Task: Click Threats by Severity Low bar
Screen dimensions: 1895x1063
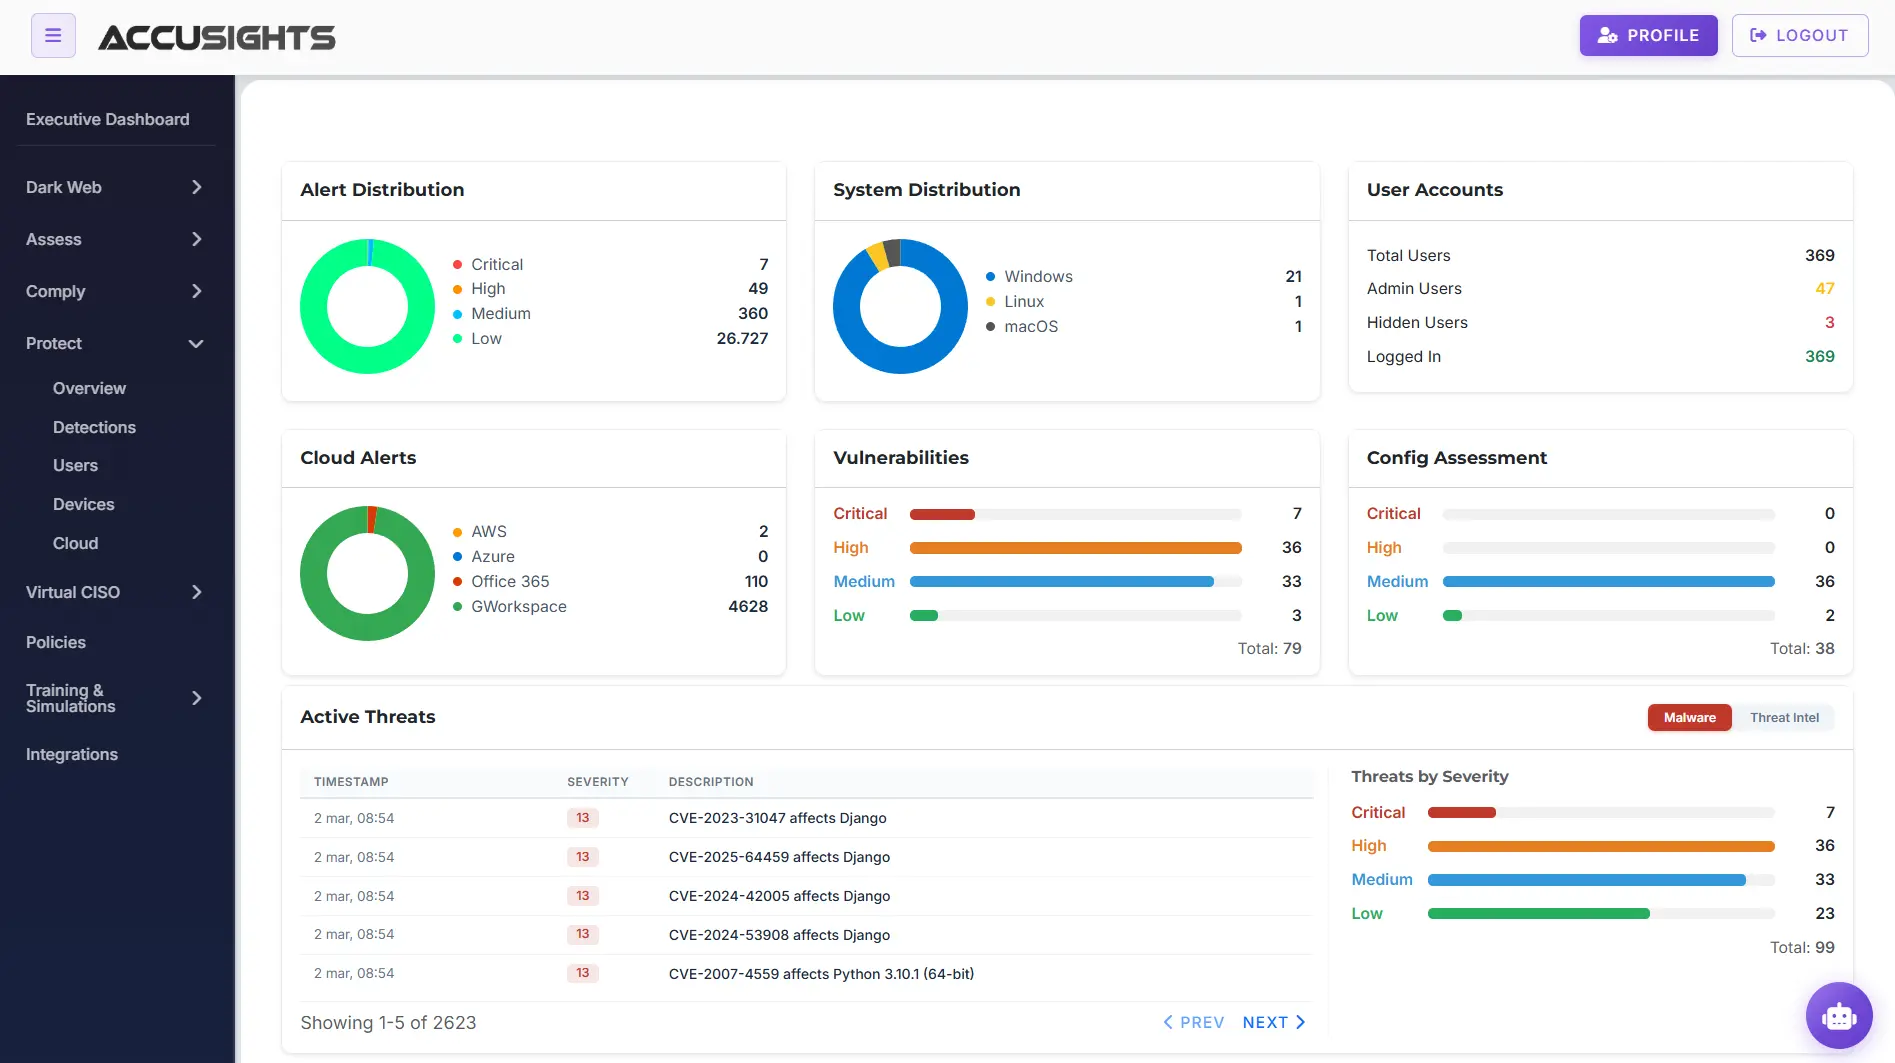Action: [x=1601, y=914]
